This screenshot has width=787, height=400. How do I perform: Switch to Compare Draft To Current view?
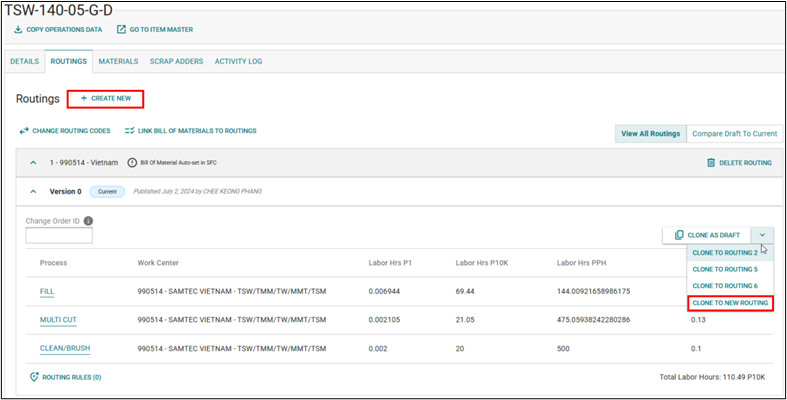(734, 133)
